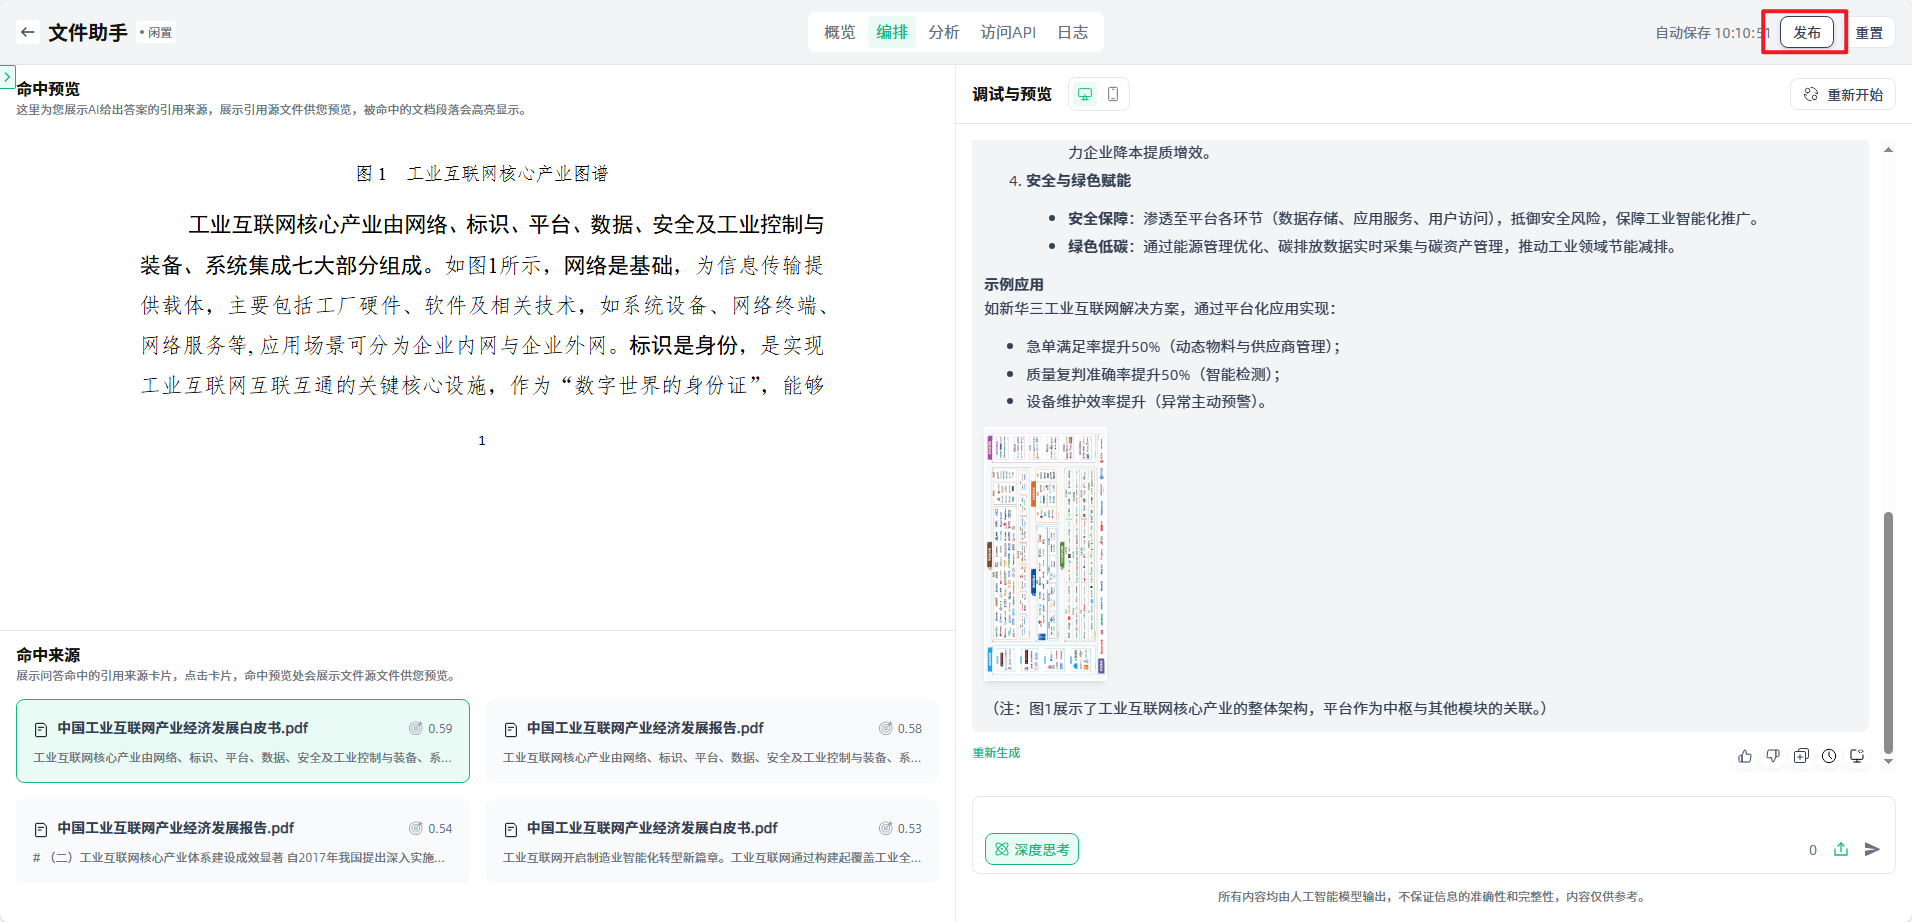Open the clock history icon under response

click(x=1829, y=756)
